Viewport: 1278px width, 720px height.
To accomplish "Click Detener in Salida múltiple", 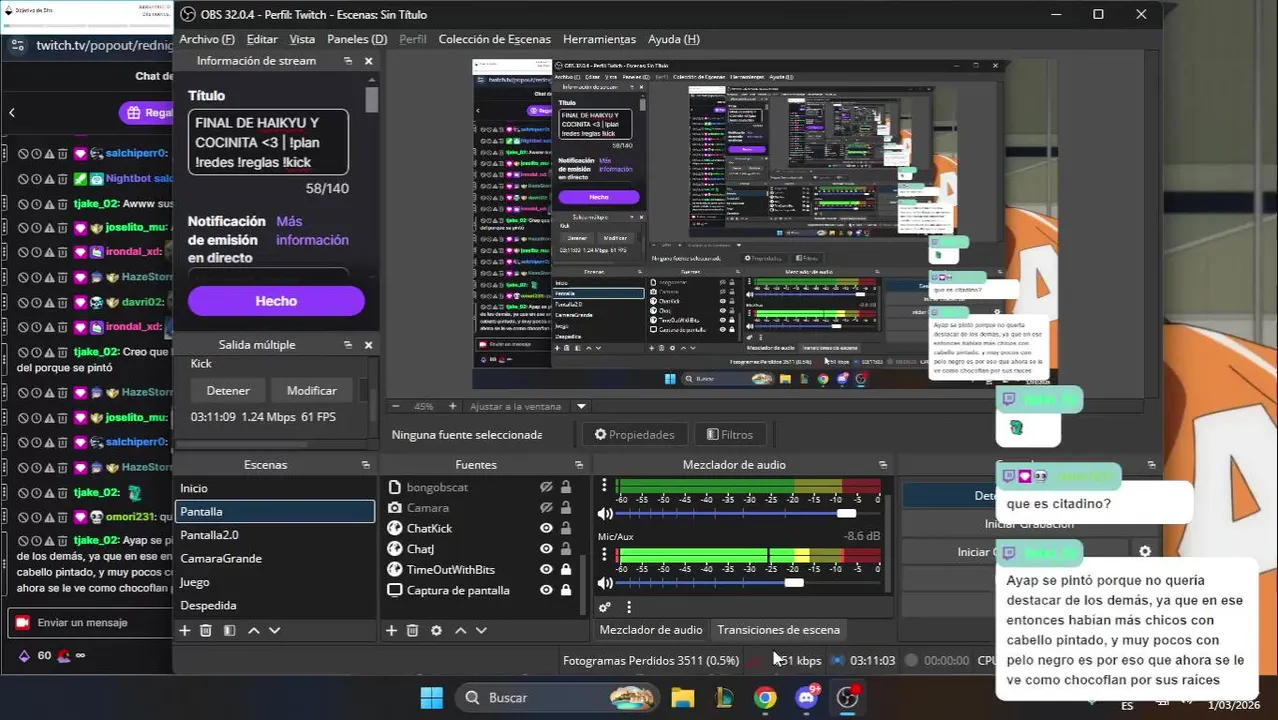I will 228,391.
